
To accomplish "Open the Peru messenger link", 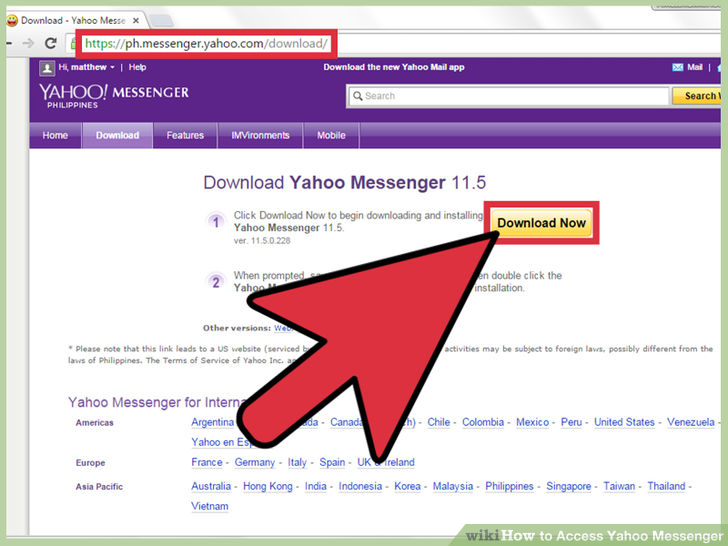I will [571, 422].
